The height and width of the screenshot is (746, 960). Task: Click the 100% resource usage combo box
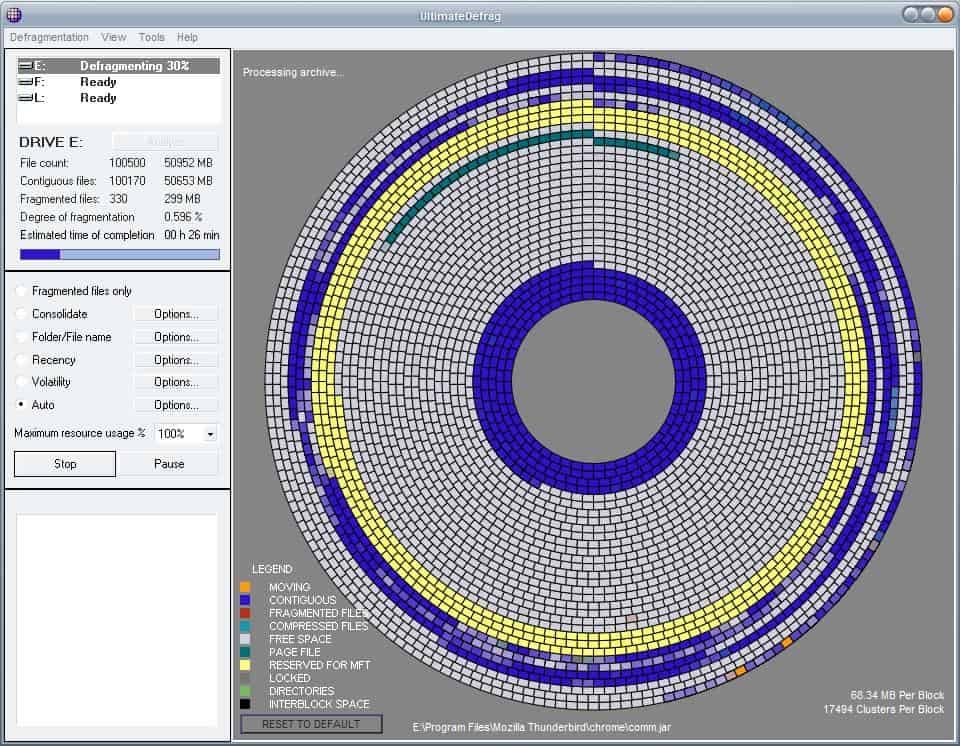[x=186, y=434]
